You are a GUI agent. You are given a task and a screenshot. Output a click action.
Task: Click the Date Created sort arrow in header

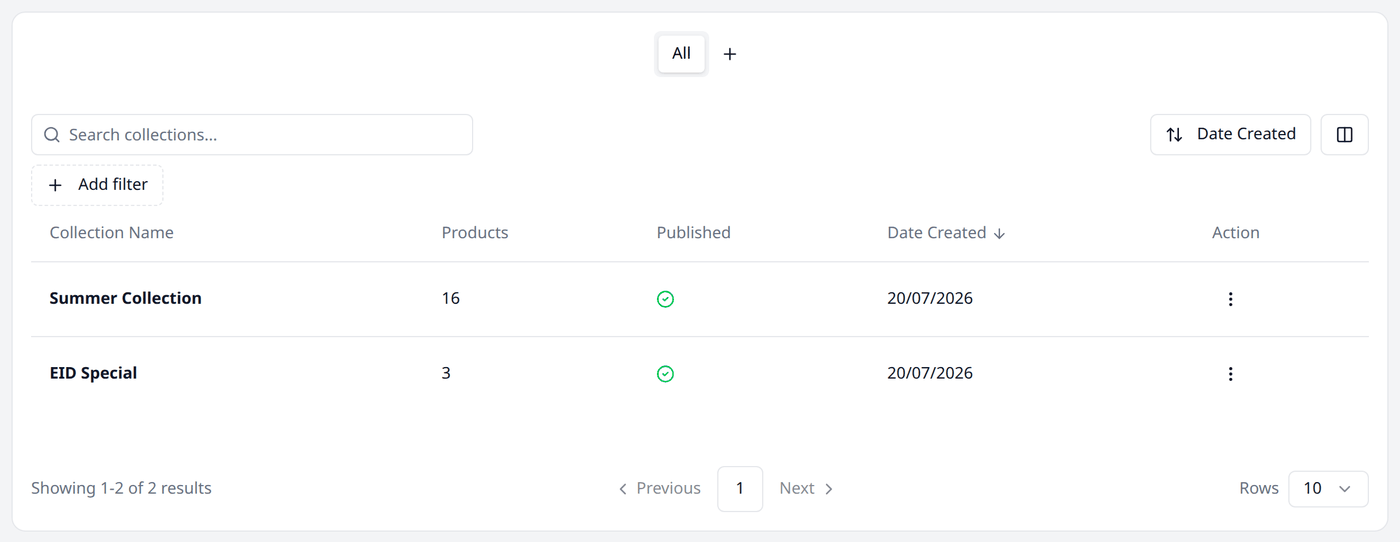pos(999,233)
